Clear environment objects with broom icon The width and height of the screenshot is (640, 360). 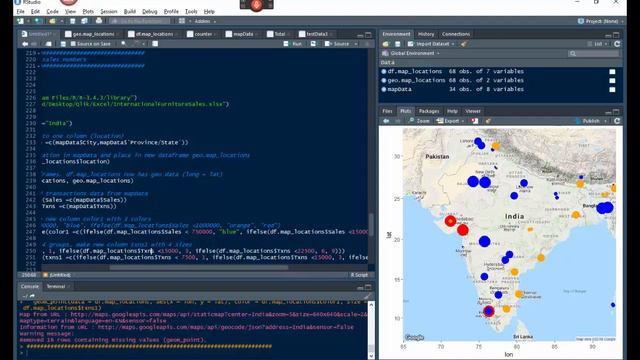464,44
